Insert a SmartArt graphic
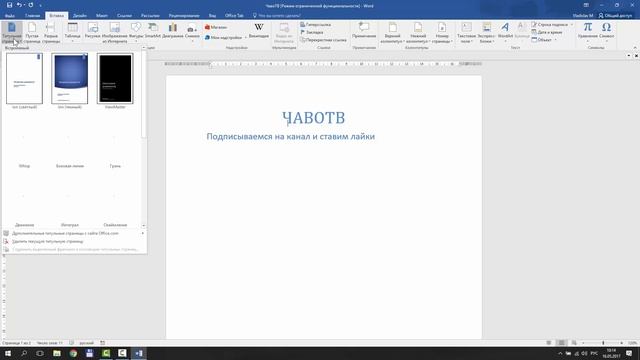 click(153, 32)
